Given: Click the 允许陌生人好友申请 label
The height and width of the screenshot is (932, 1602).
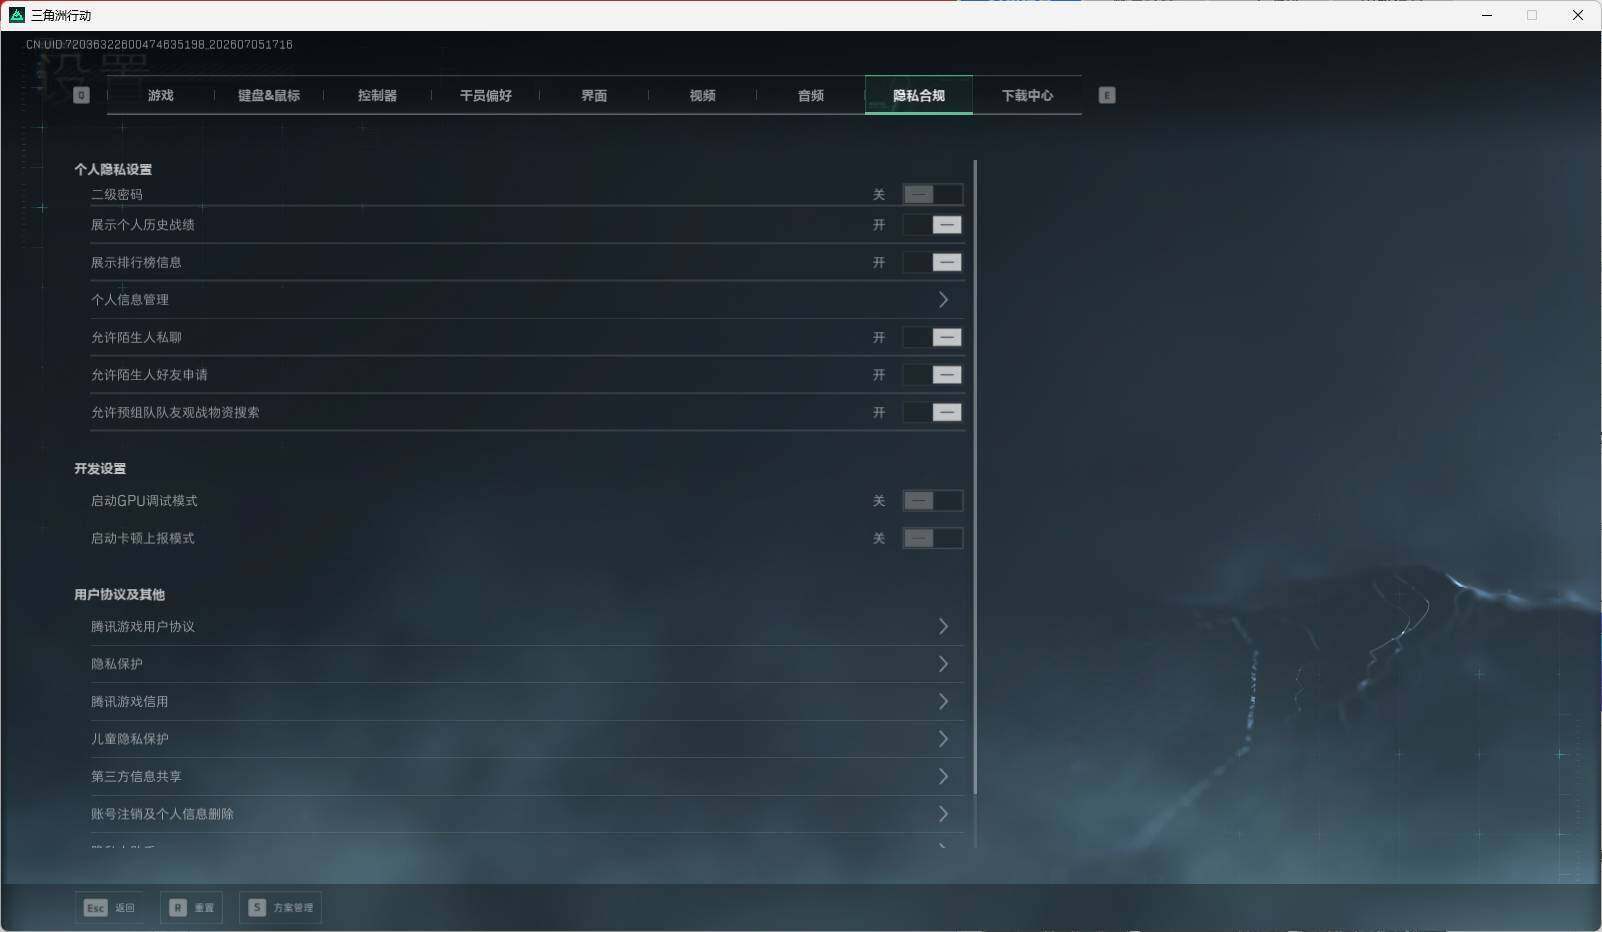Looking at the screenshot, I should pyautogui.click(x=149, y=375).
